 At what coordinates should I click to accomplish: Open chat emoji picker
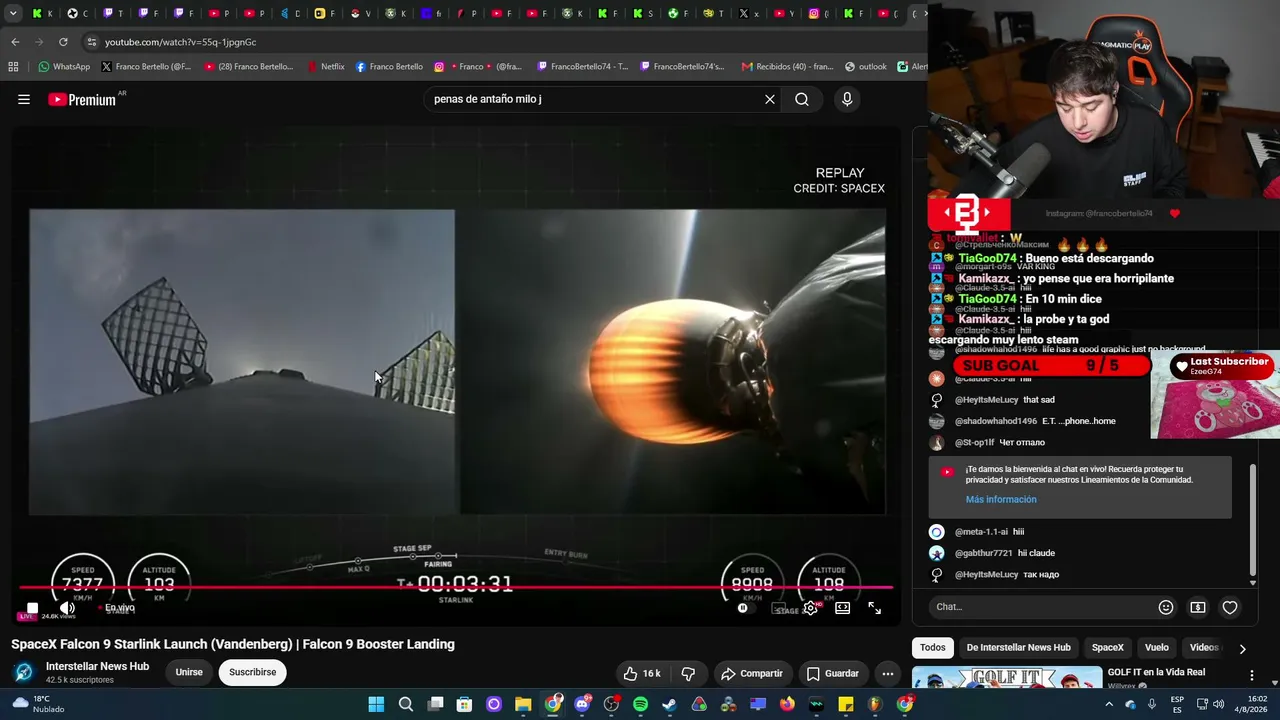coord(1166,607)
